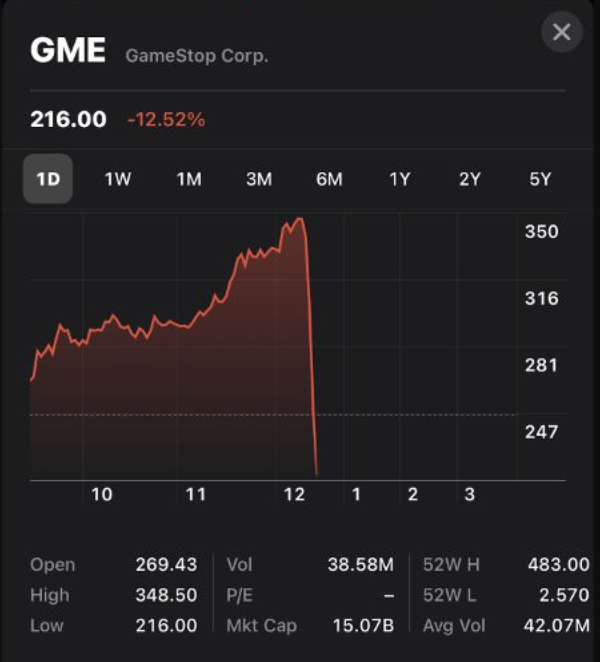This screenshot has width=600, height=662.
Task: Tap the Open price 269.43
Action: [x=166, y=564]
